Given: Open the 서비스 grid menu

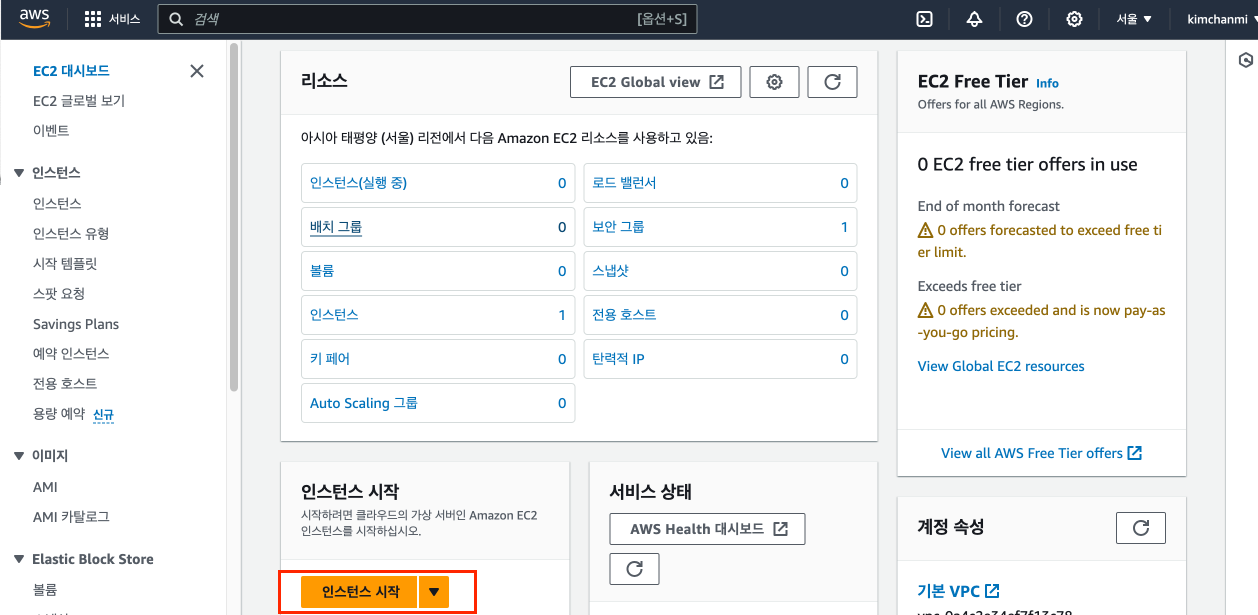Looking at the screenshot, I should point(112,19).
